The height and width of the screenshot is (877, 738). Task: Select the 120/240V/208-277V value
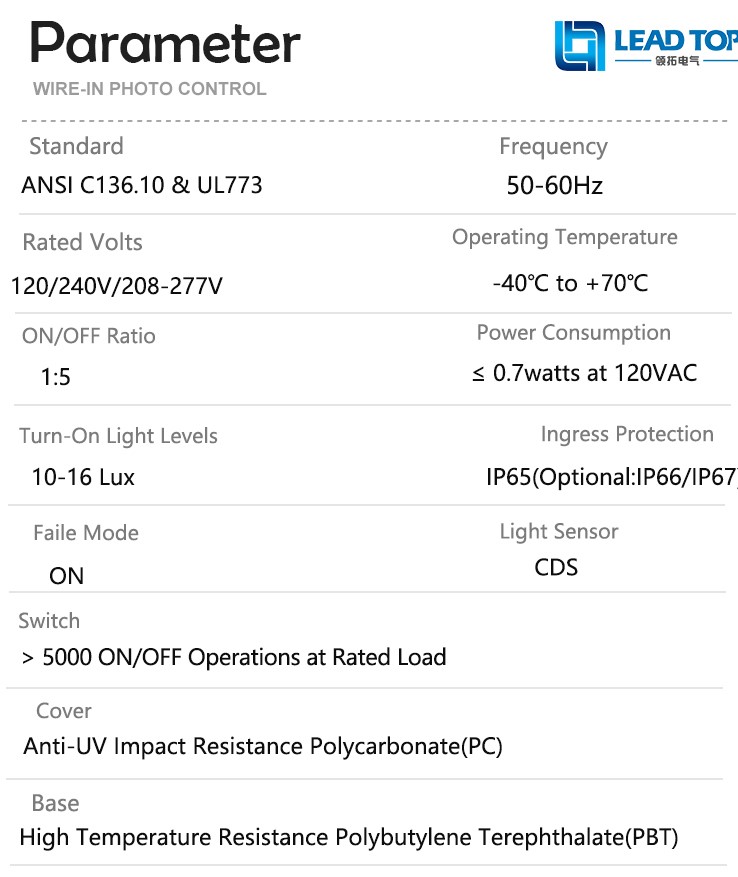point(116,286)
